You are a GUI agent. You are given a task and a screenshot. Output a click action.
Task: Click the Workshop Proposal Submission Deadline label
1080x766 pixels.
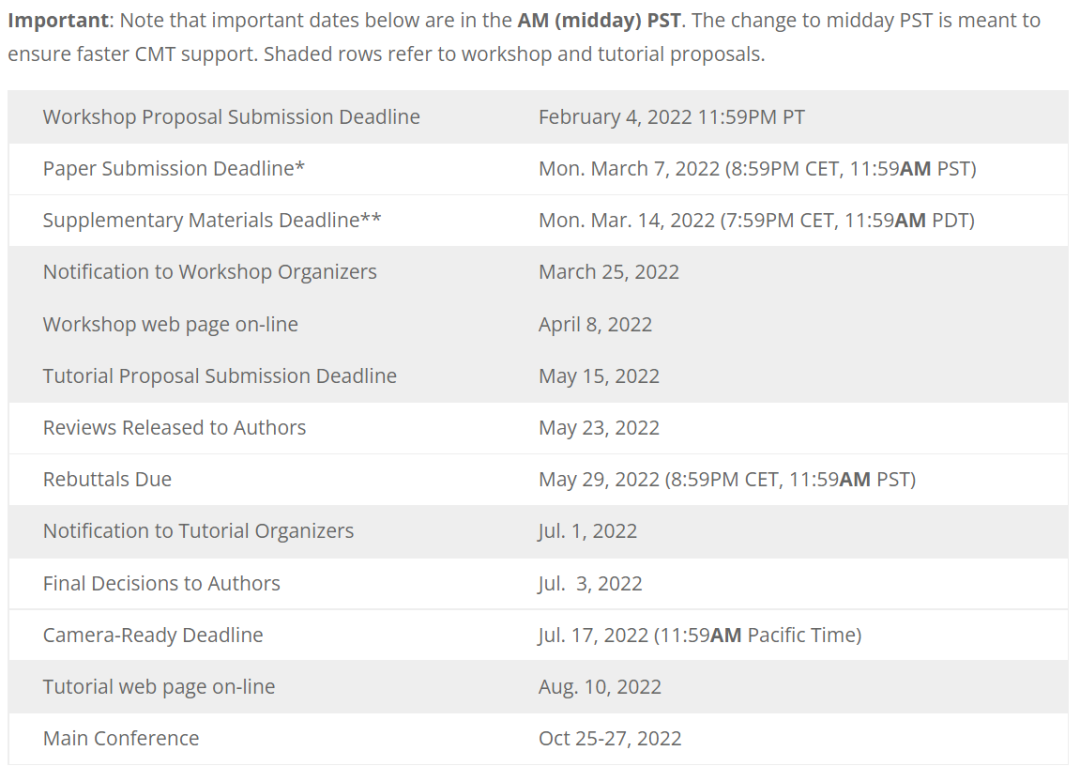pyautogui.click(x=231, y=117)
